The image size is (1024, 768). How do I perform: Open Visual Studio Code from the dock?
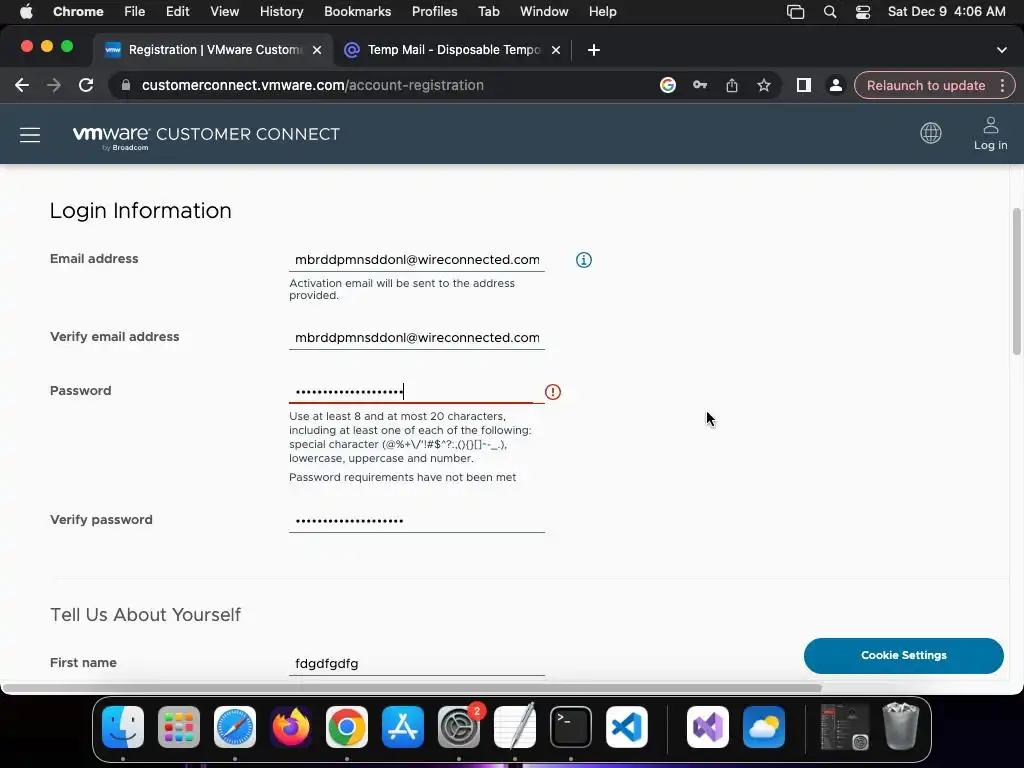point(627,727)
